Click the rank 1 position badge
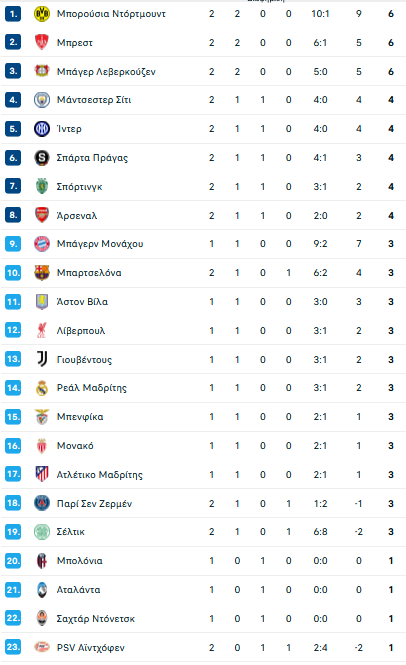 click(13, 14)
